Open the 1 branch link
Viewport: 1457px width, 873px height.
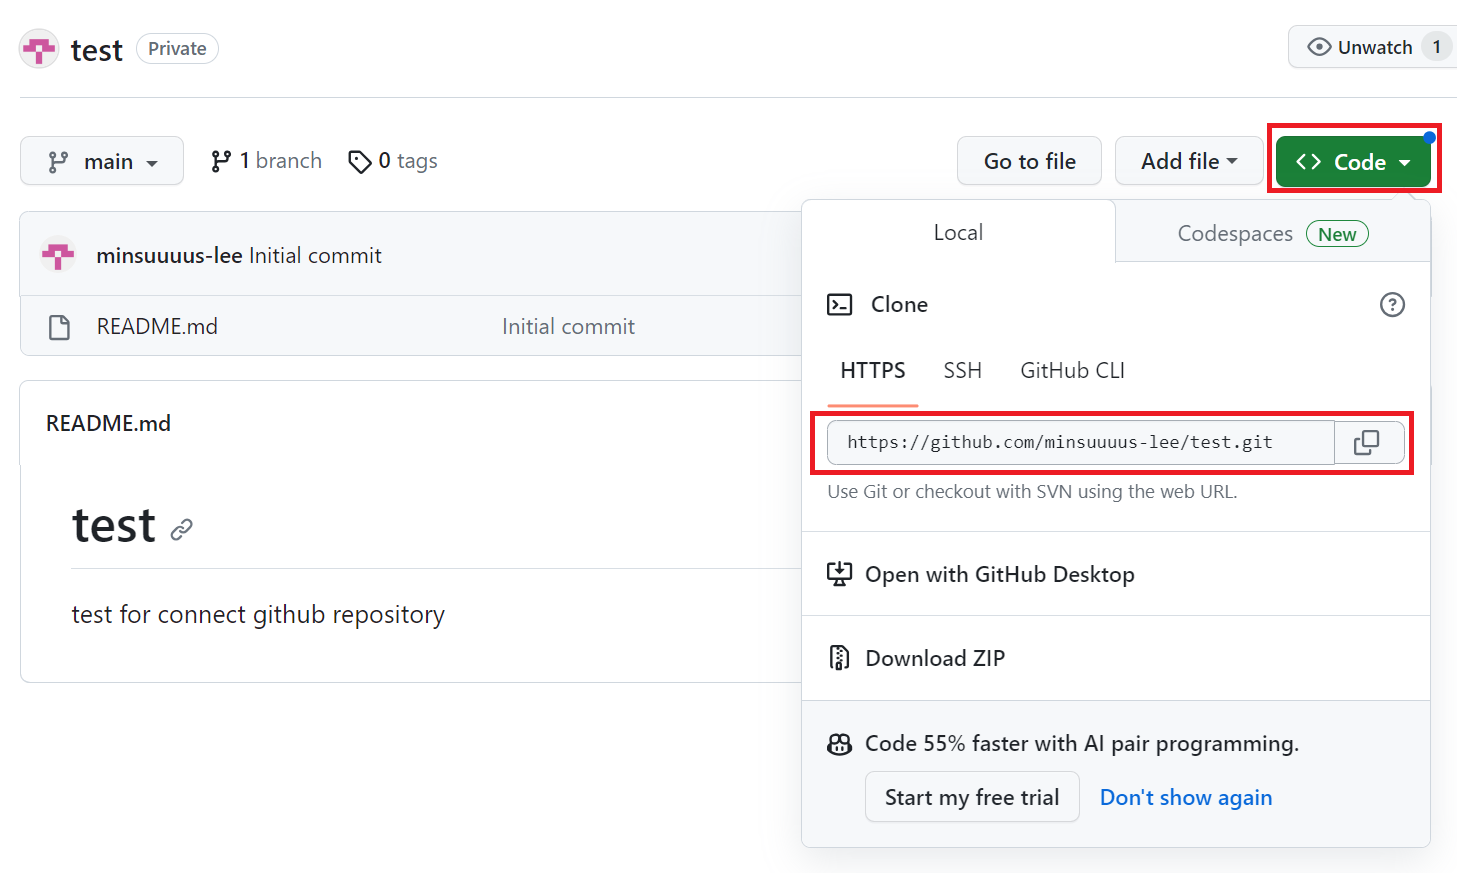pos(266,161)
